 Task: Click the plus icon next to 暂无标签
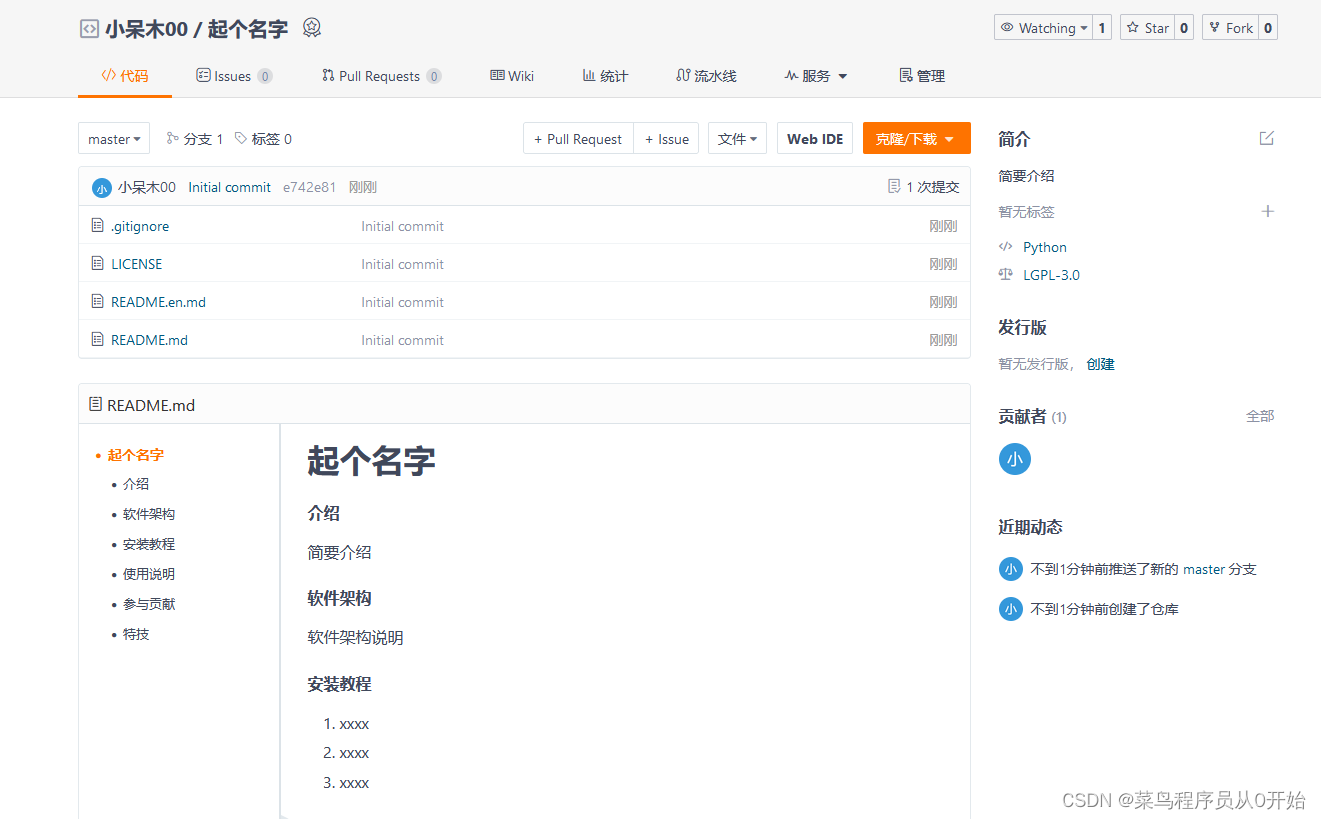point(1267,211)
